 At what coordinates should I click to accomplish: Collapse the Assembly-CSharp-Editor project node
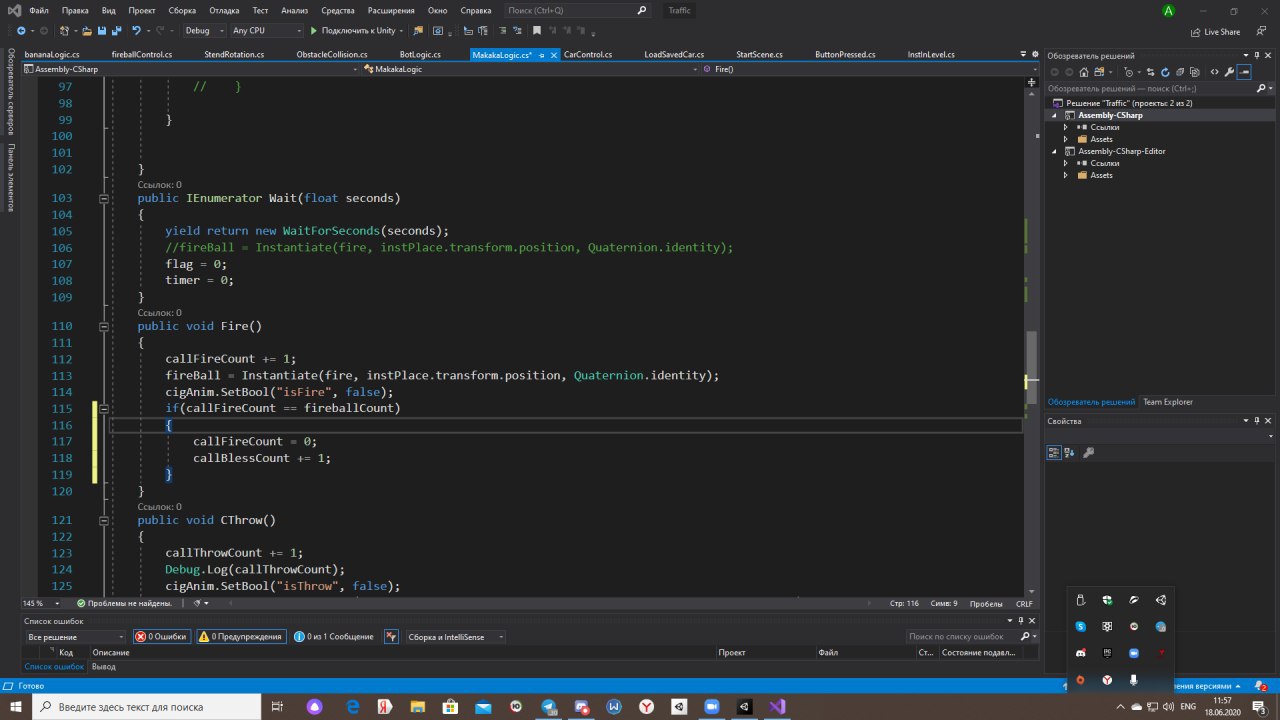pyautogui.click(x=1054, y=151)
